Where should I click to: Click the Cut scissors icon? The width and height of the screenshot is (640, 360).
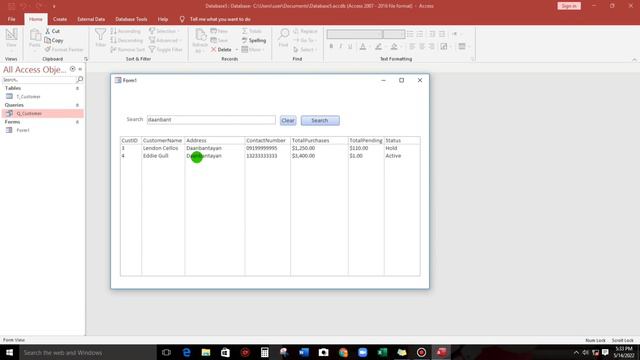click(48, 31)
